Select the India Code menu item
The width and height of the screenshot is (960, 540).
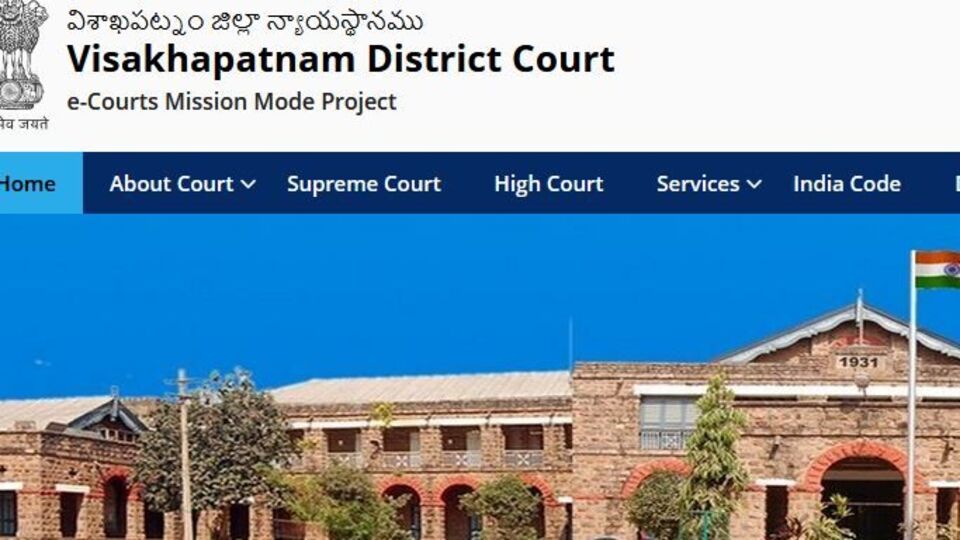click(847, 184)
